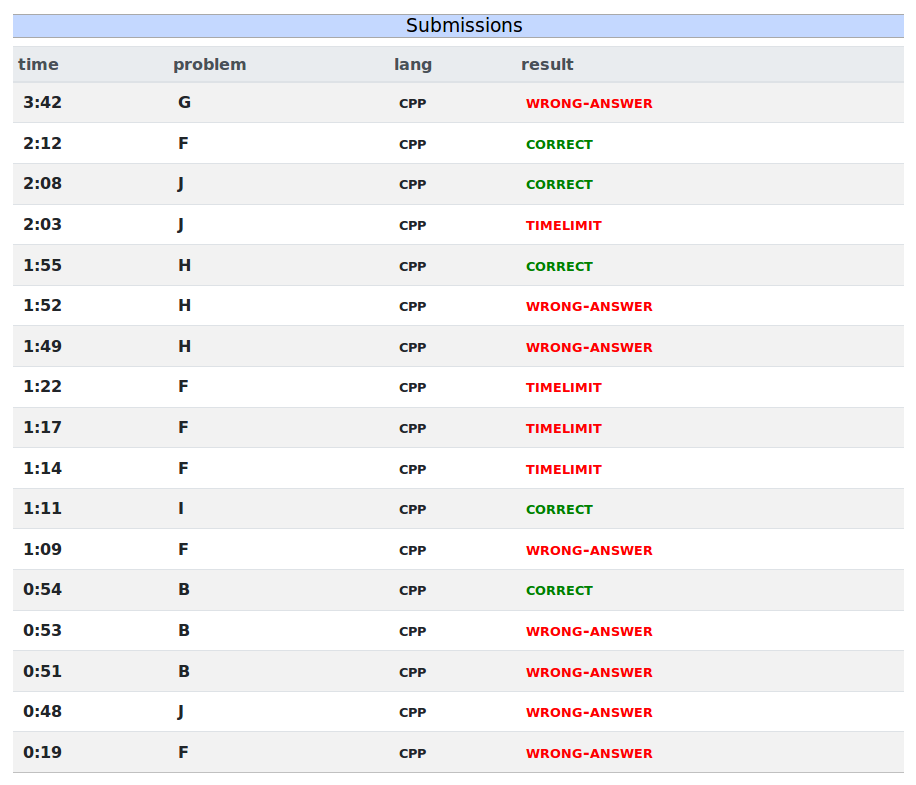Viewport: 916px width, 785px height.
Task: Select the 1:14 submission time
Action: point(42,469)
